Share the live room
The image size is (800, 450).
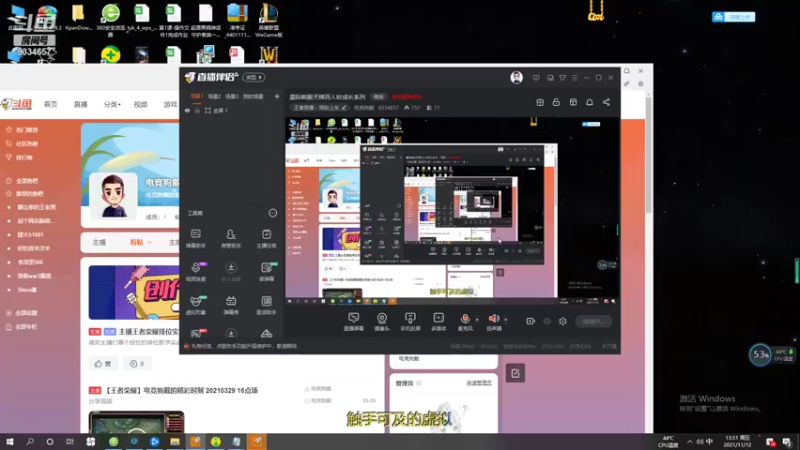tap(606, 102)
